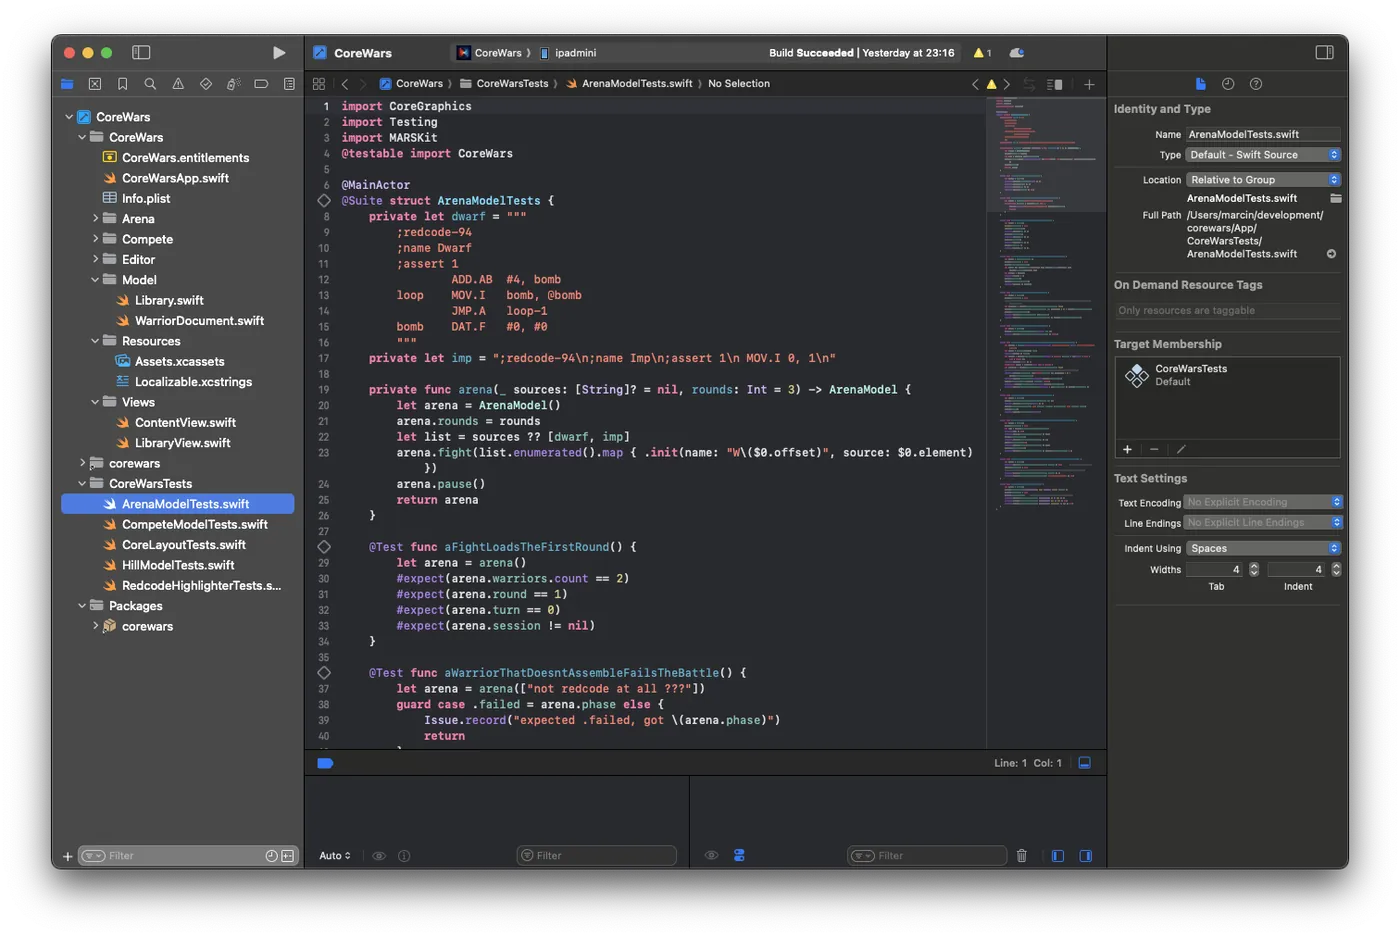1400x937 pixels.
Task: Click No Selection in the jump bar
Action: (739, 84)
